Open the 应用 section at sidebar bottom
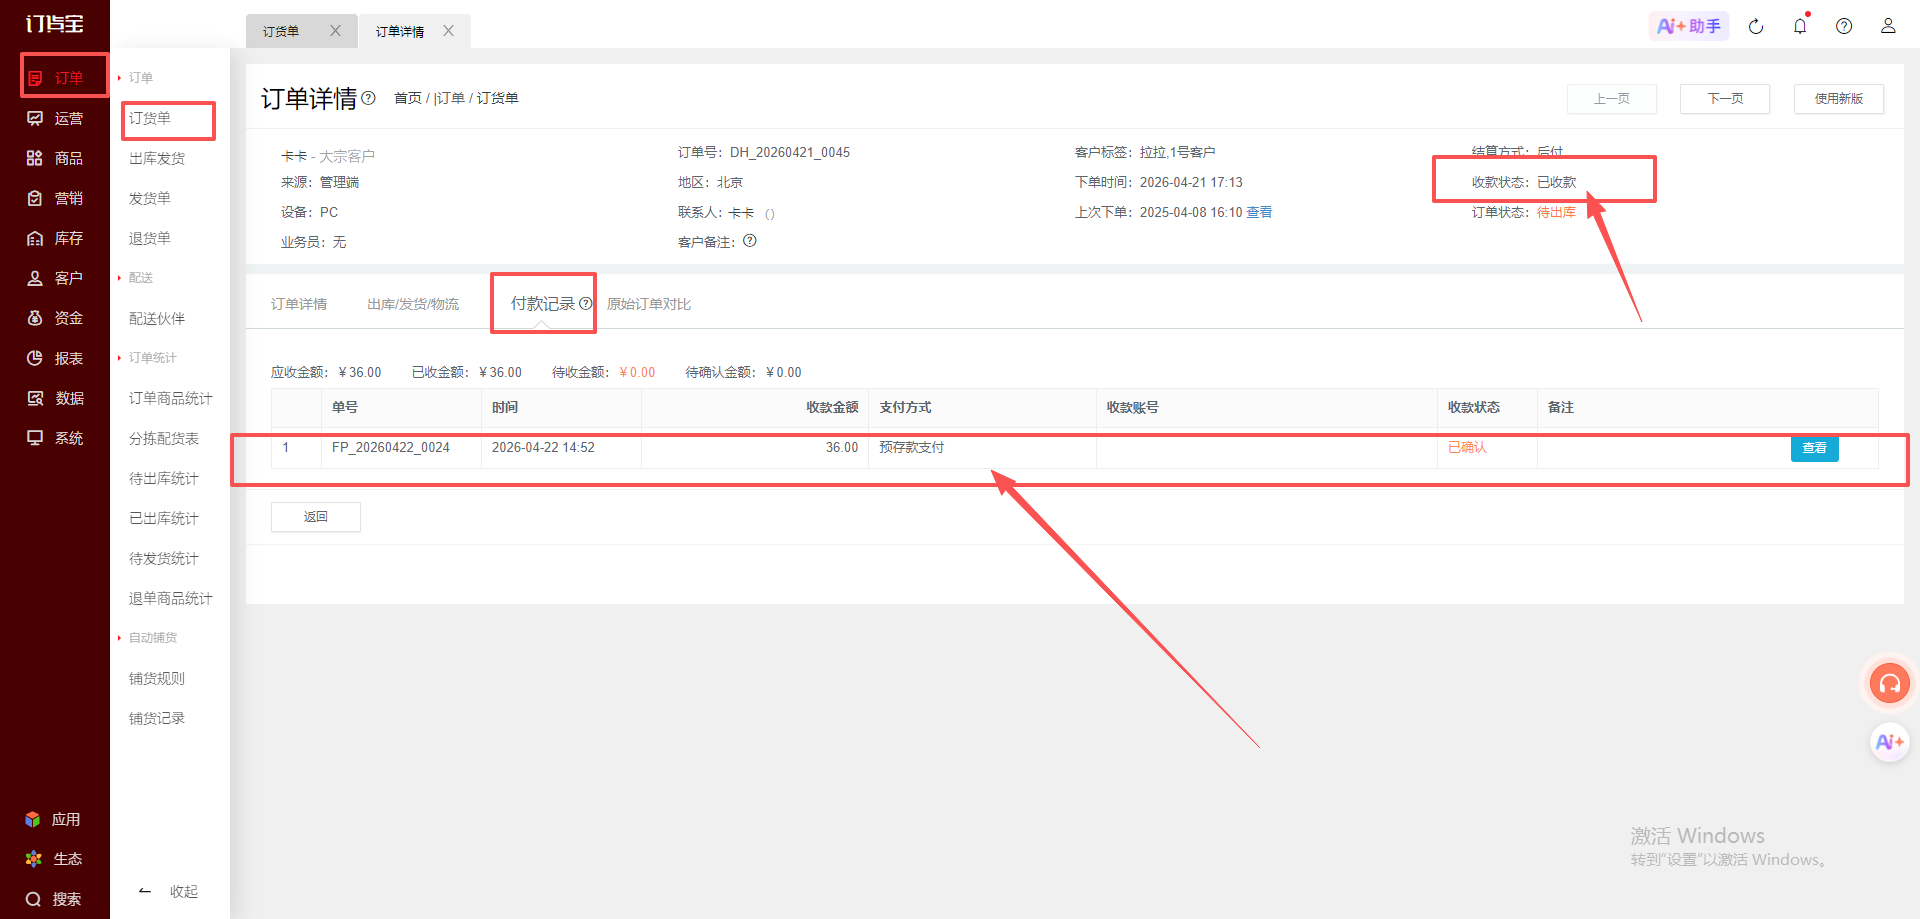Screen dimensions: 1920x919 (53, 819)
